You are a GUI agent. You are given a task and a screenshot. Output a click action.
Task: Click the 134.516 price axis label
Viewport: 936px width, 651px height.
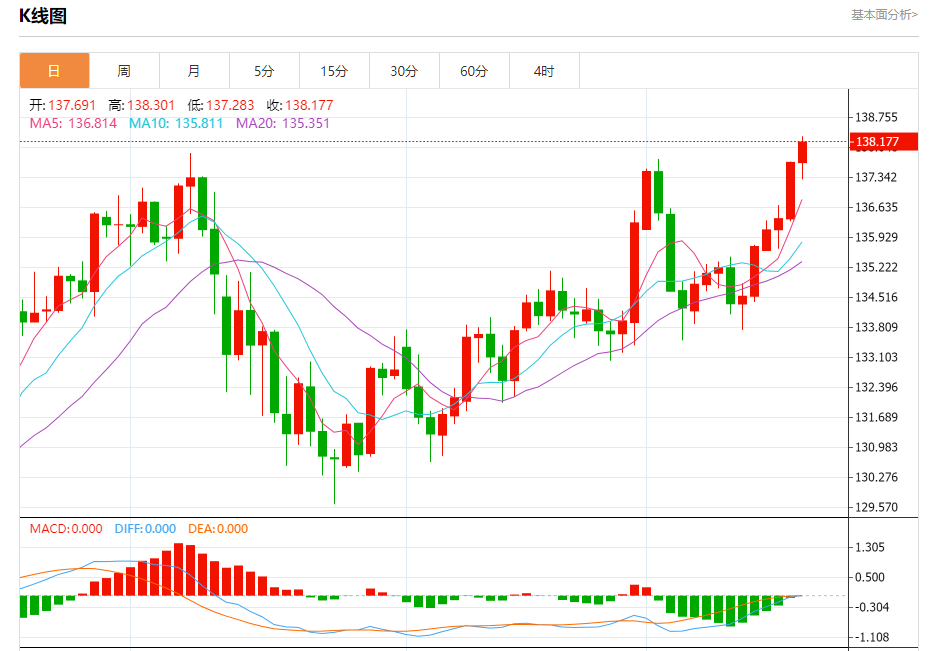[876, 297]
